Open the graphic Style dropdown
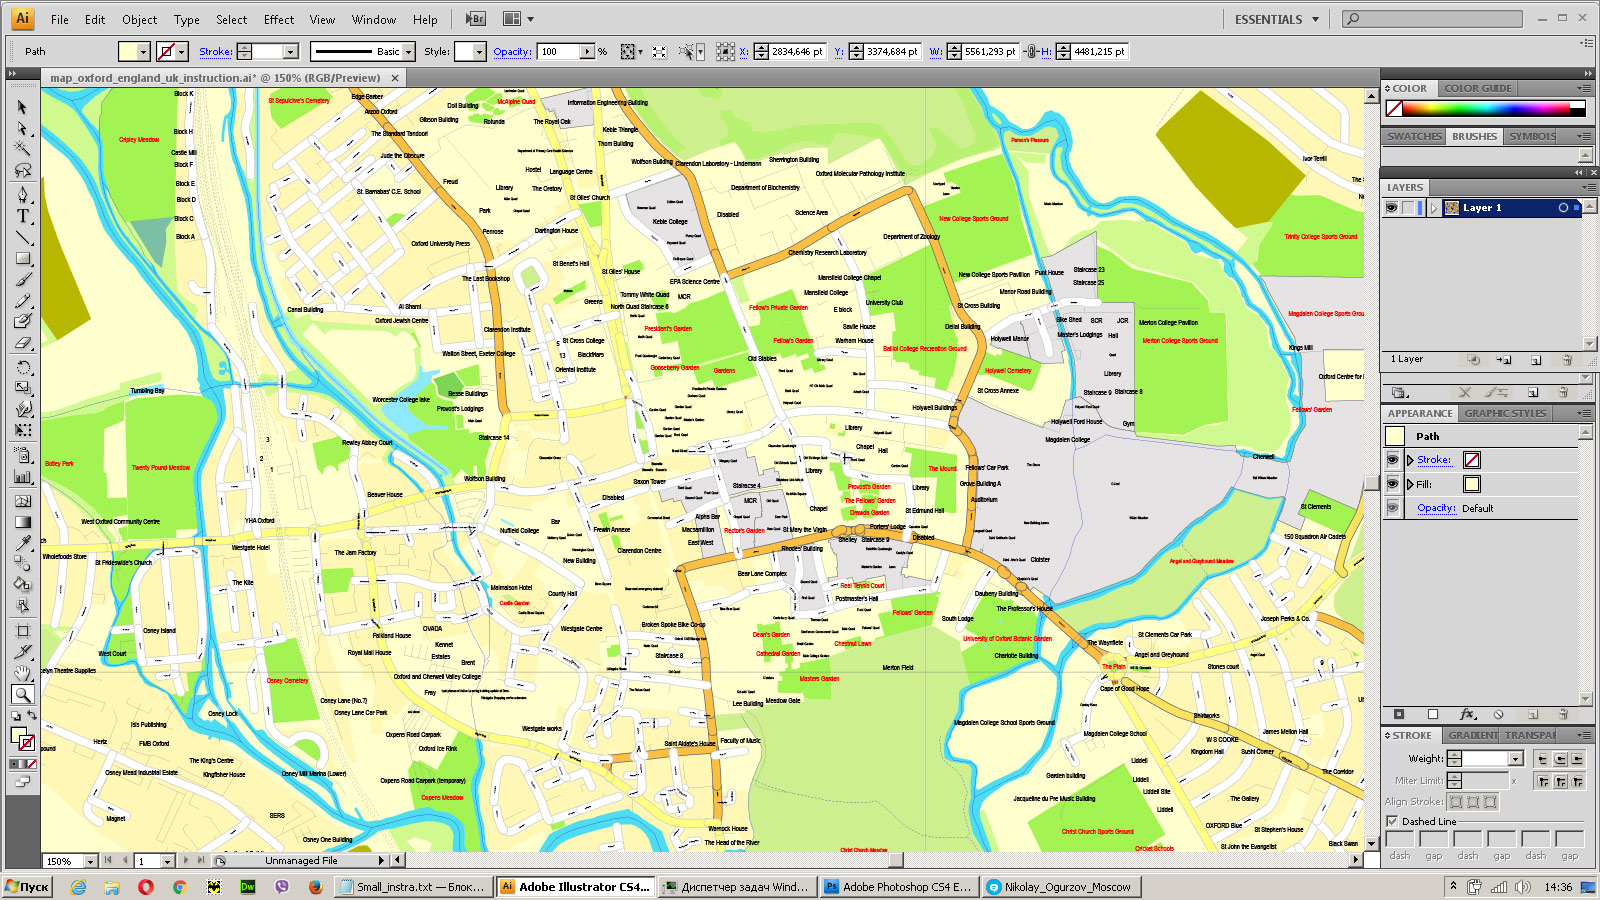Image resolution: width=1600 pixels, height=900 pixels. 479,52
